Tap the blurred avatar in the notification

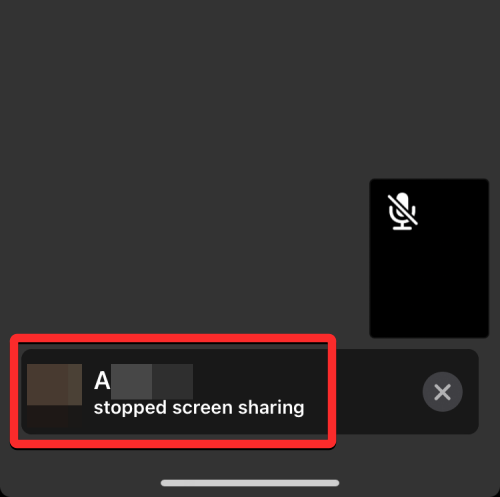54,395
